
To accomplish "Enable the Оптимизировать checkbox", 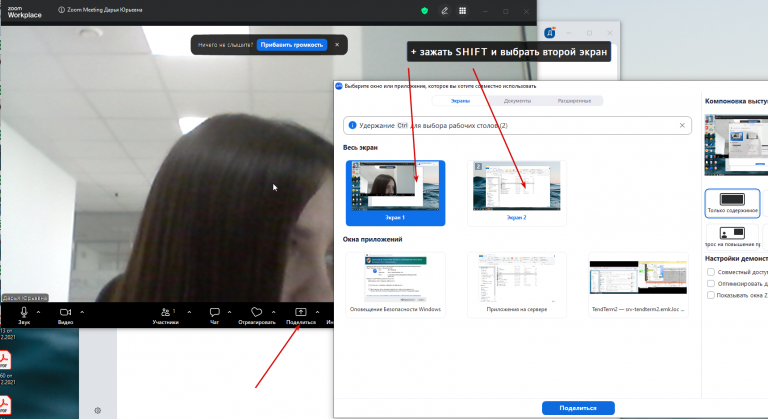I will [x=711, y=283].
